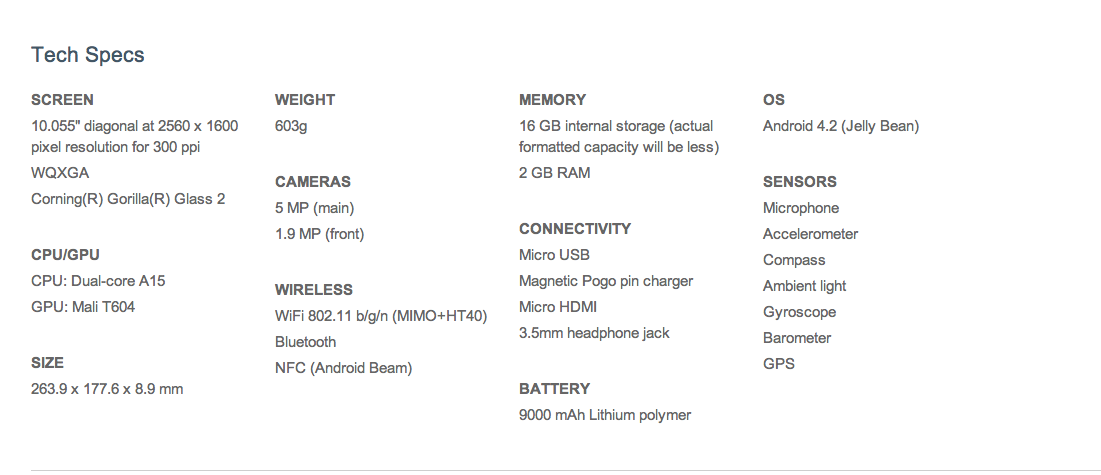Click the 2 GB RAM line
This screenshot has width=1101, height=475.
(x=555, y=173)
